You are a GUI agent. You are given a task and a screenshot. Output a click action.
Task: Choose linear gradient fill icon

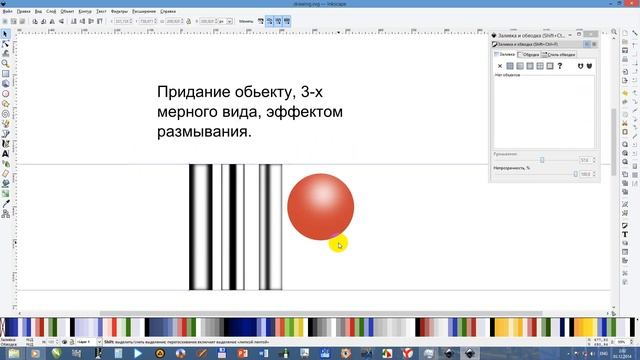pos(520,66)
